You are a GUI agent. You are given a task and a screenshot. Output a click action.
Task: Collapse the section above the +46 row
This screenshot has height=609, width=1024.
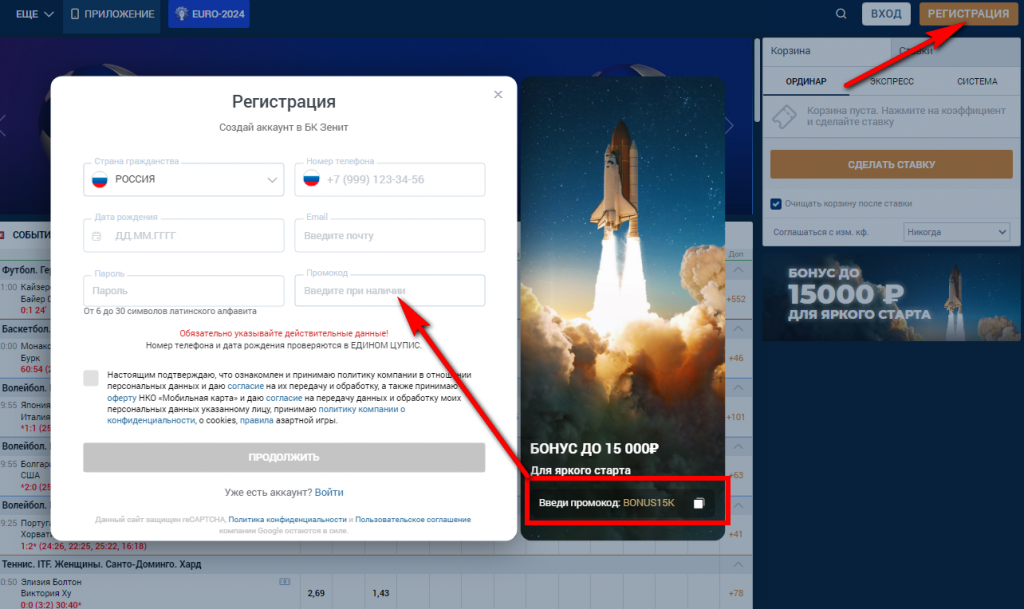[x=738, y=329]
